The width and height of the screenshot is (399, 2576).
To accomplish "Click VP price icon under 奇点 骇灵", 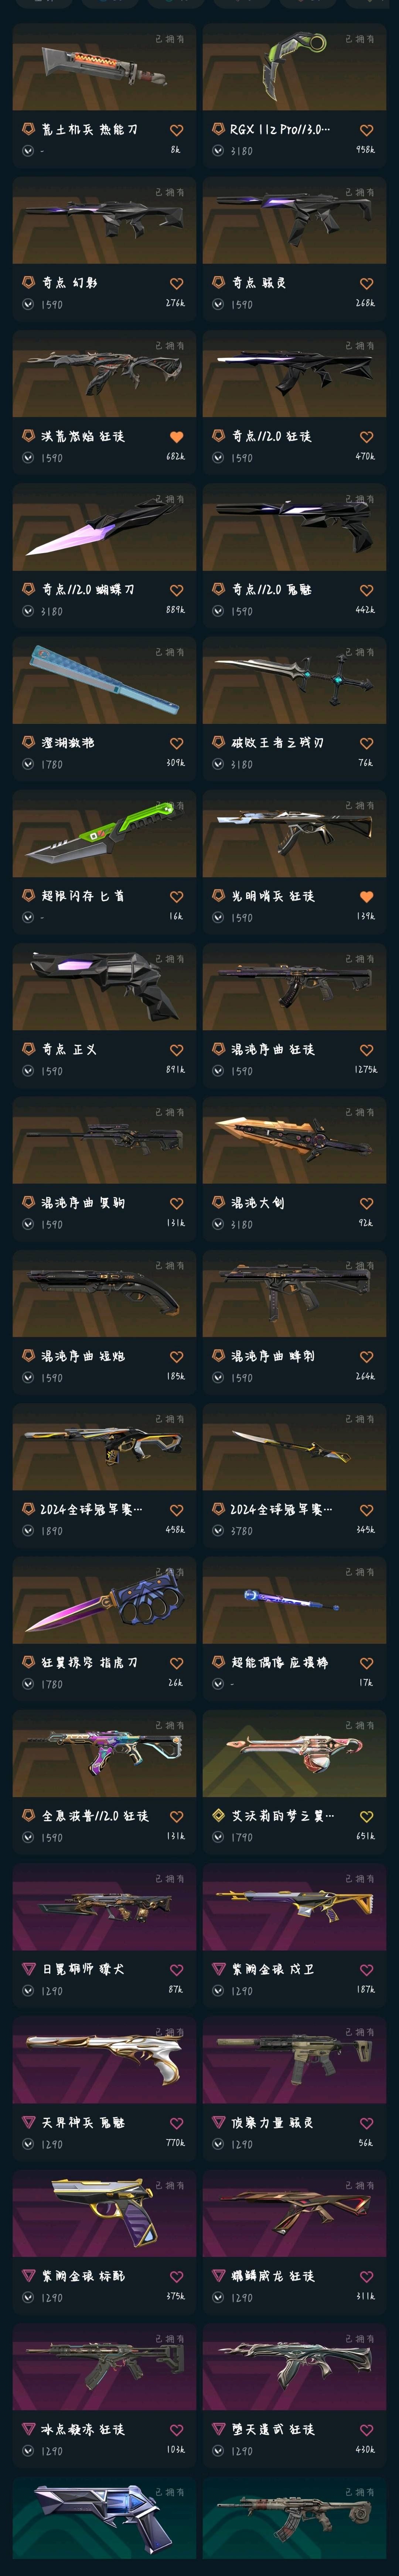I will [x=218, y=304].
